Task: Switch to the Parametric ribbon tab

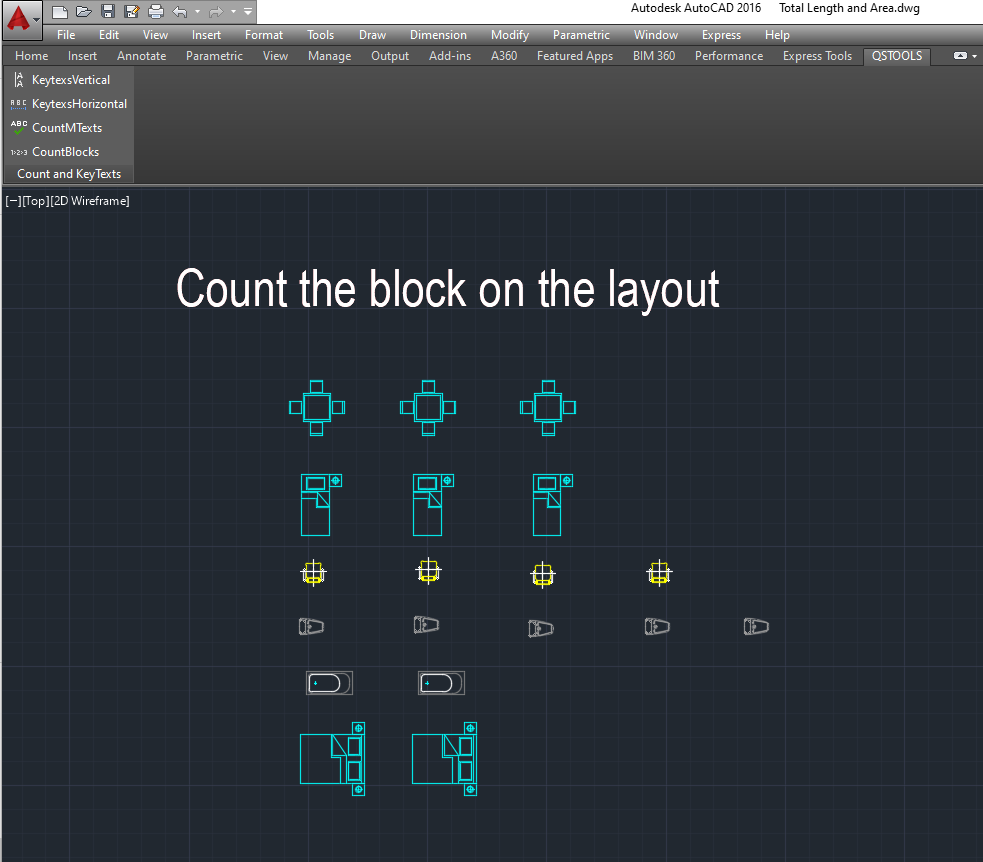Action: [x=214, y=56]
